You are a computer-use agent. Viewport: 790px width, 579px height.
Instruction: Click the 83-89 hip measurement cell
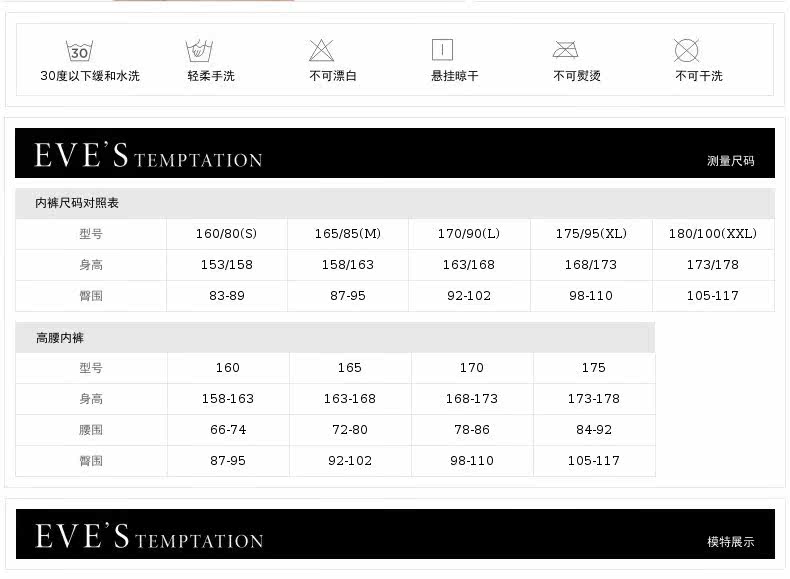pyautogui.click(x=226, y=296)
